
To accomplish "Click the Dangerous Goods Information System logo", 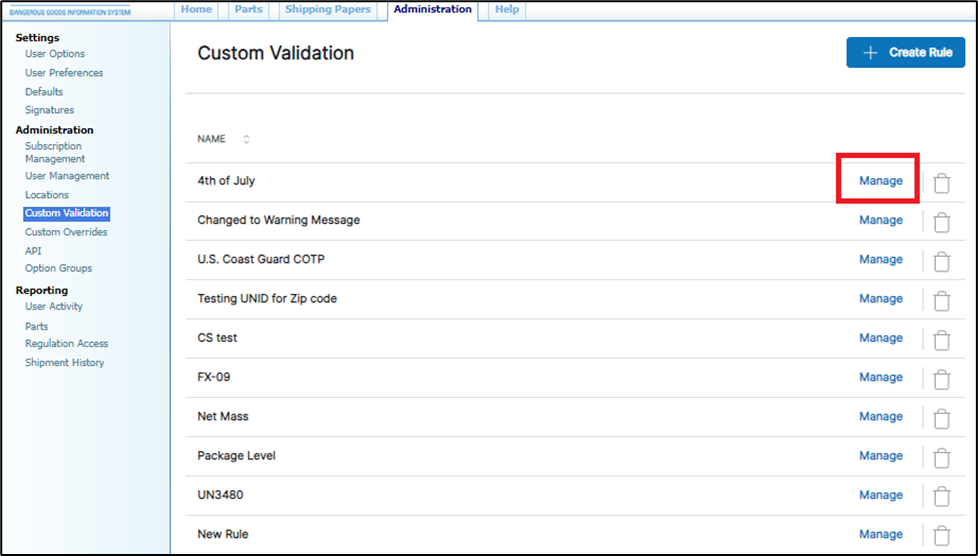I will coord(70,11).
